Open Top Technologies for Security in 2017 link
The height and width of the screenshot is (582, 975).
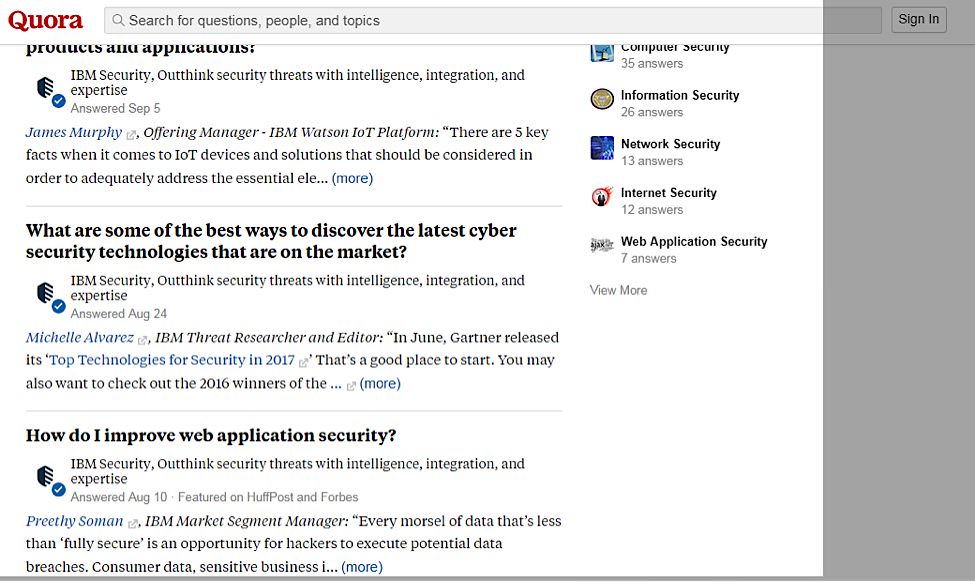(172, 360)
